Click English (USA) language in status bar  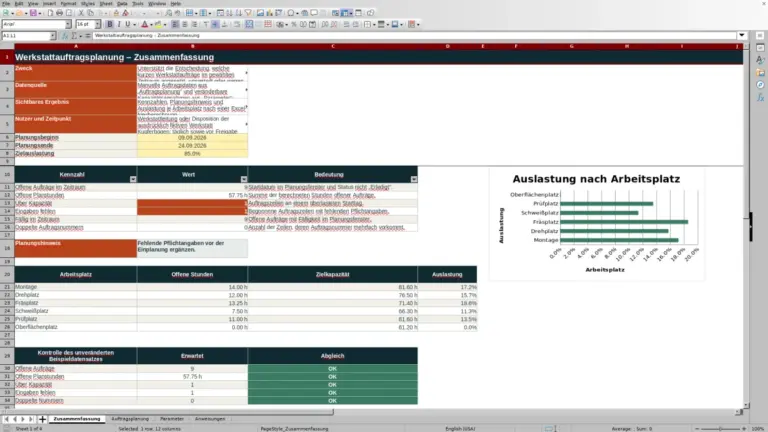click(460, 429)
